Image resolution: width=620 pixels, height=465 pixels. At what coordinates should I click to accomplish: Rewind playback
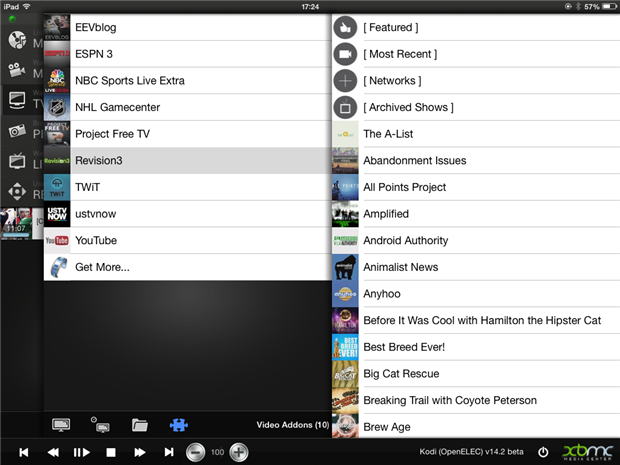click(x=53, y=452)
